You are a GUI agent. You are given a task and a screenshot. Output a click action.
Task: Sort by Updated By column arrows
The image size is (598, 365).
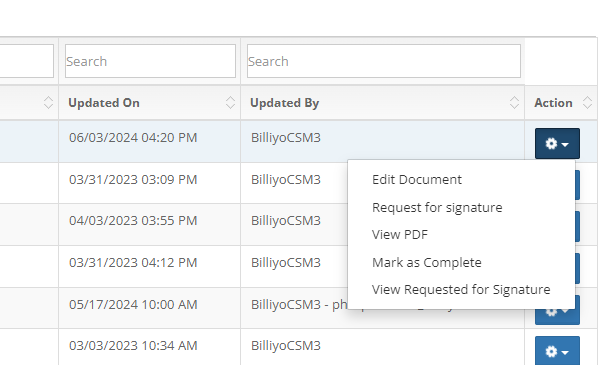514,103
